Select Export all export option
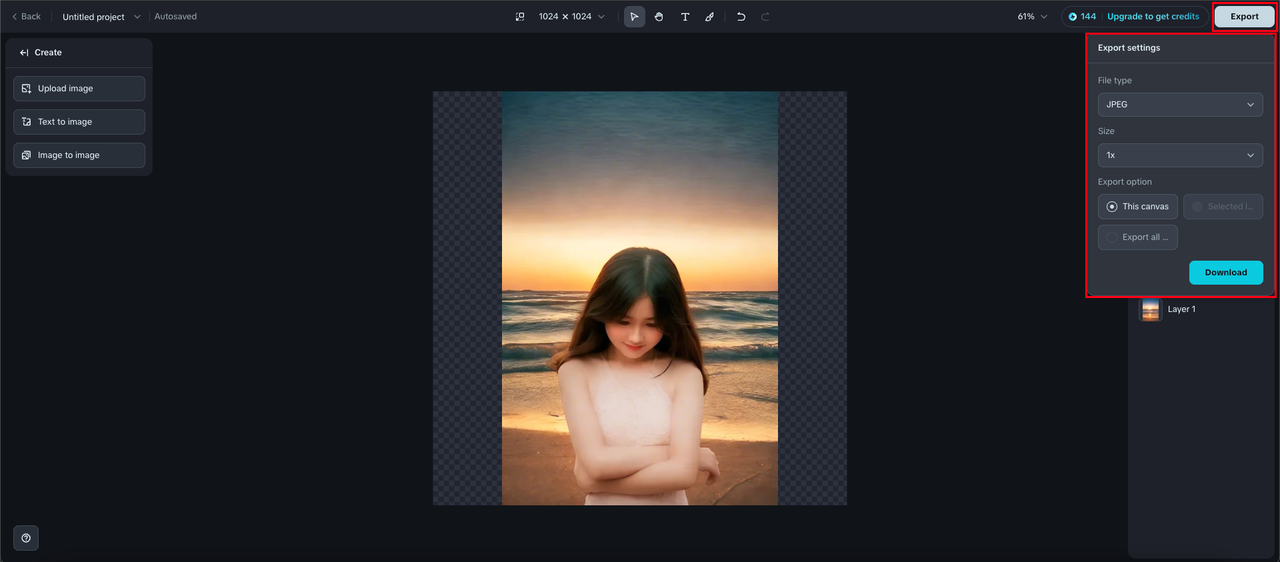This screenshot has width=1280, height=562. pyautogui.click(x=1138, y=237)
